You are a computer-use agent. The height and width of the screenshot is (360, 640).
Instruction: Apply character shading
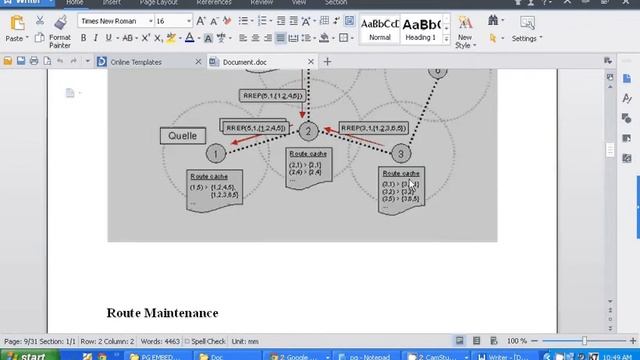coord(208,38)
